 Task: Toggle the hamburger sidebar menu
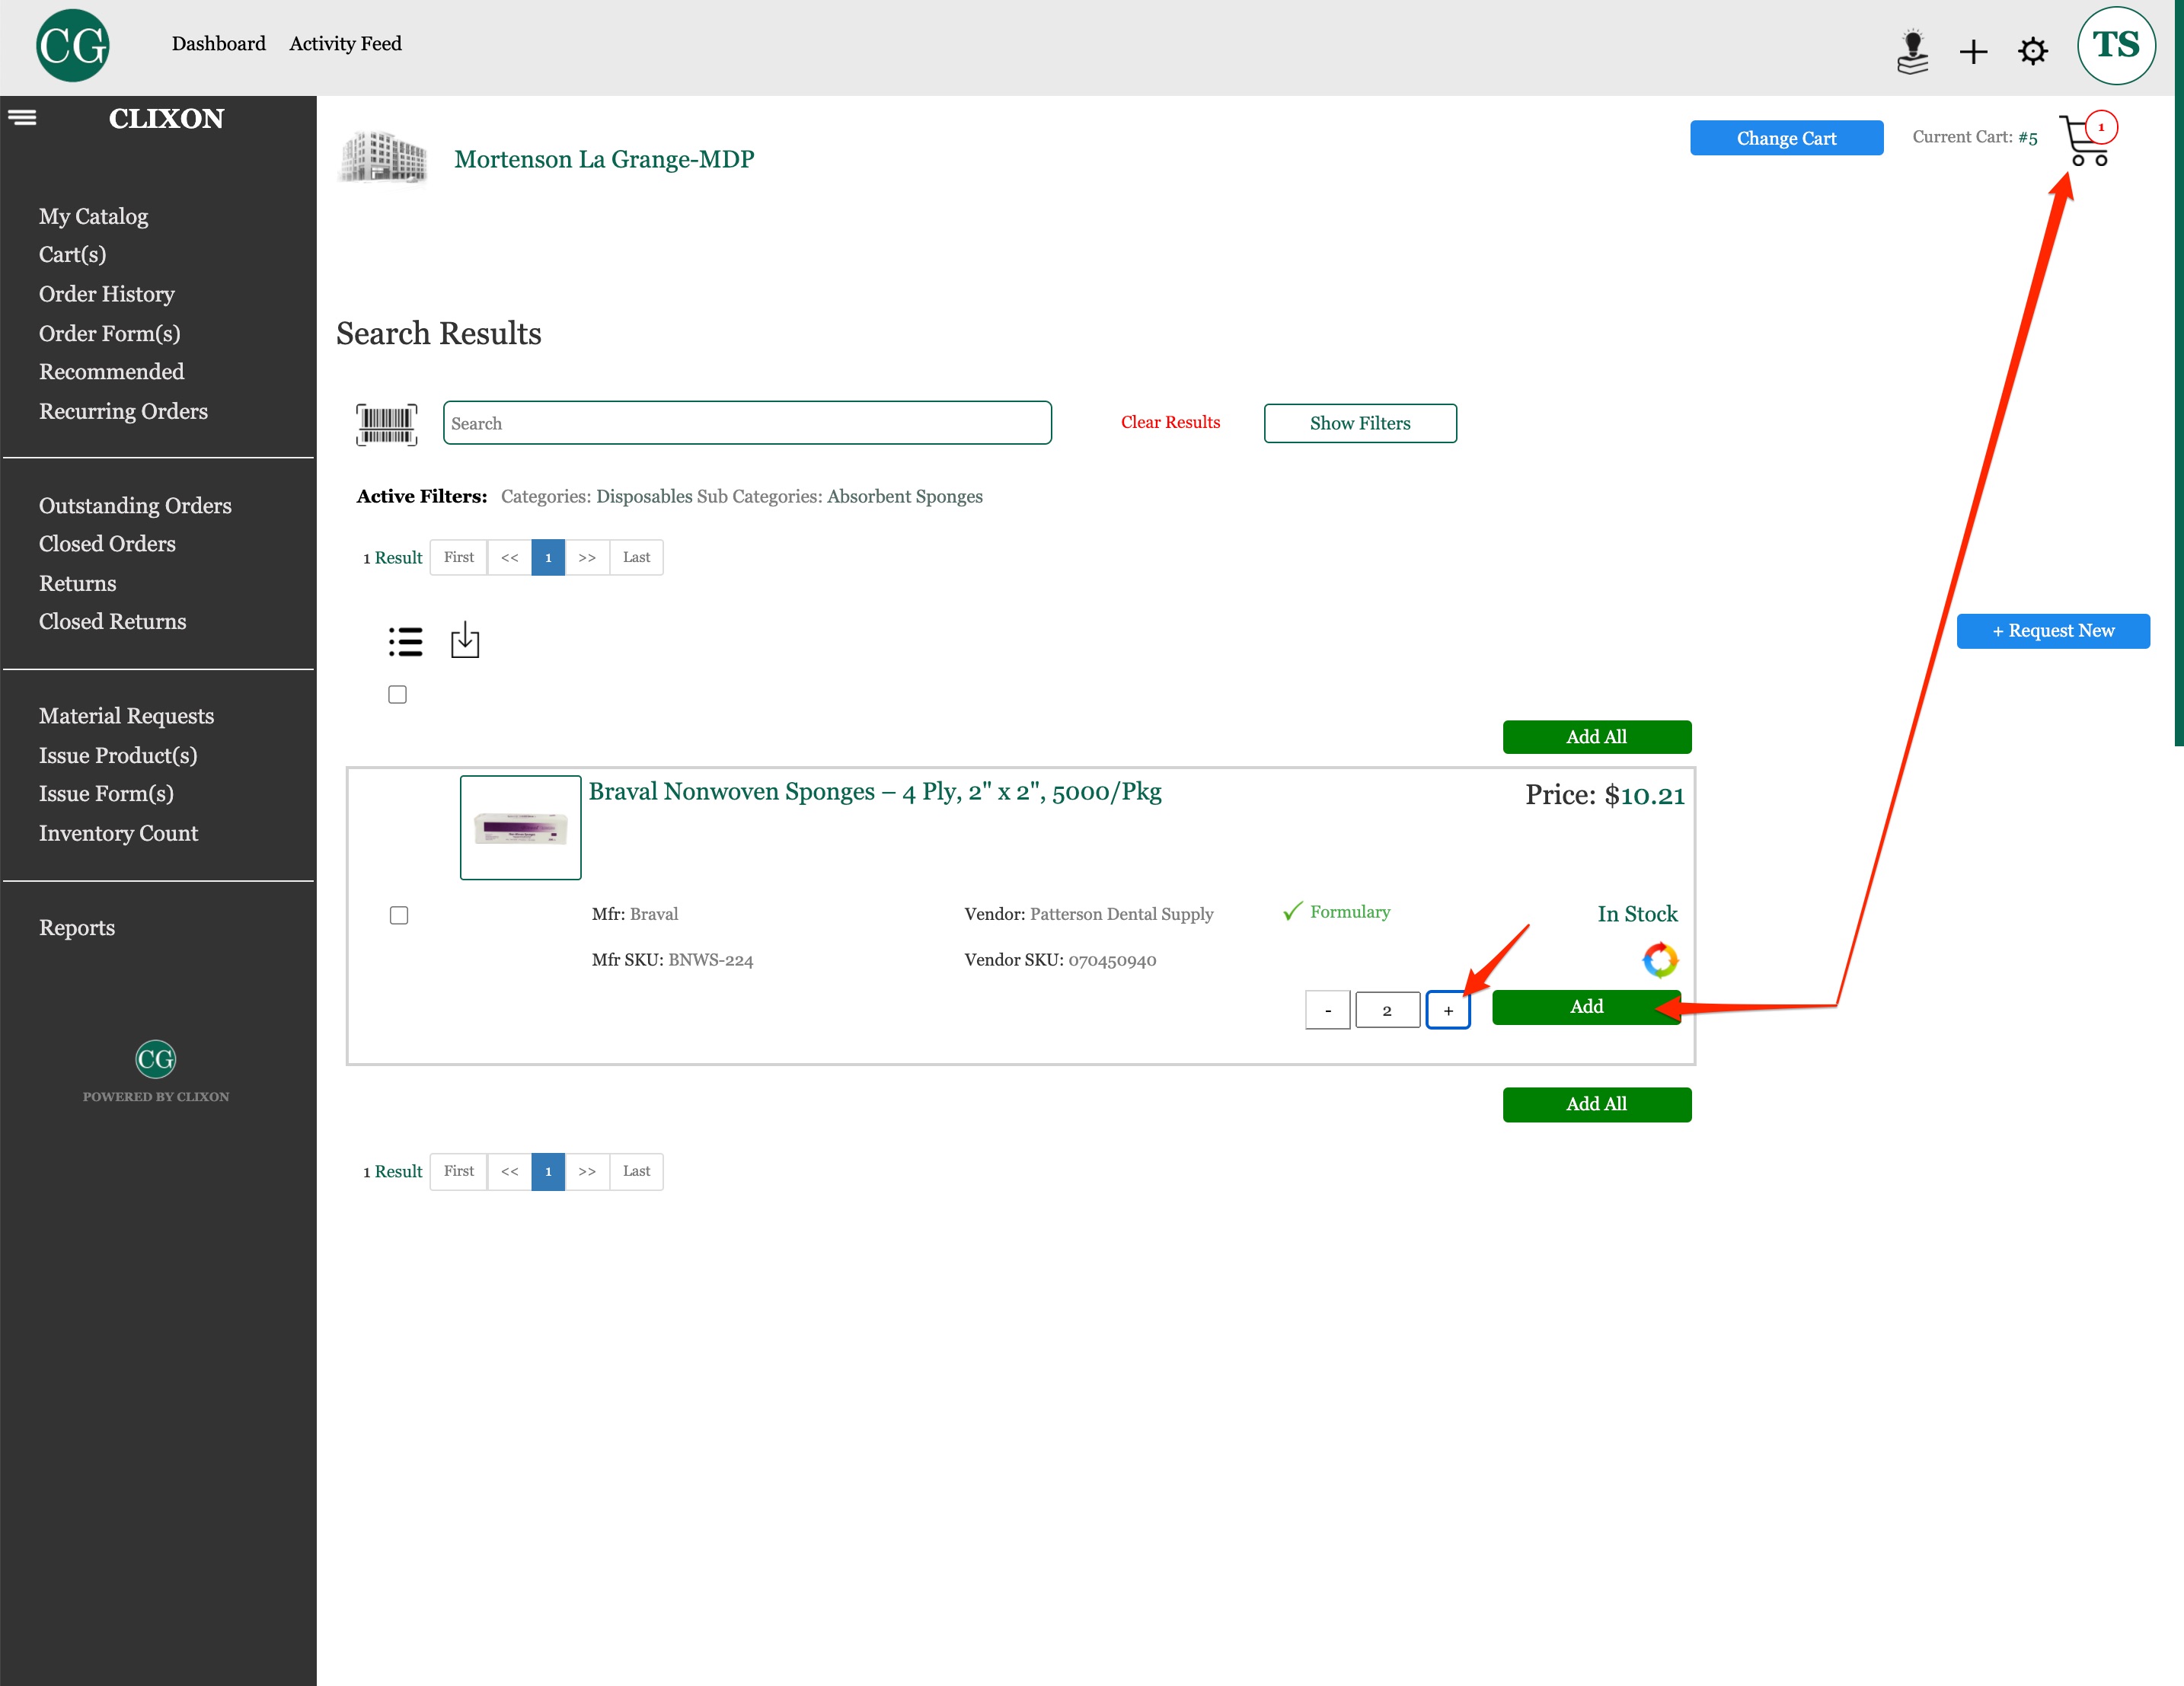pyautogui.click(x=22, y=118)
